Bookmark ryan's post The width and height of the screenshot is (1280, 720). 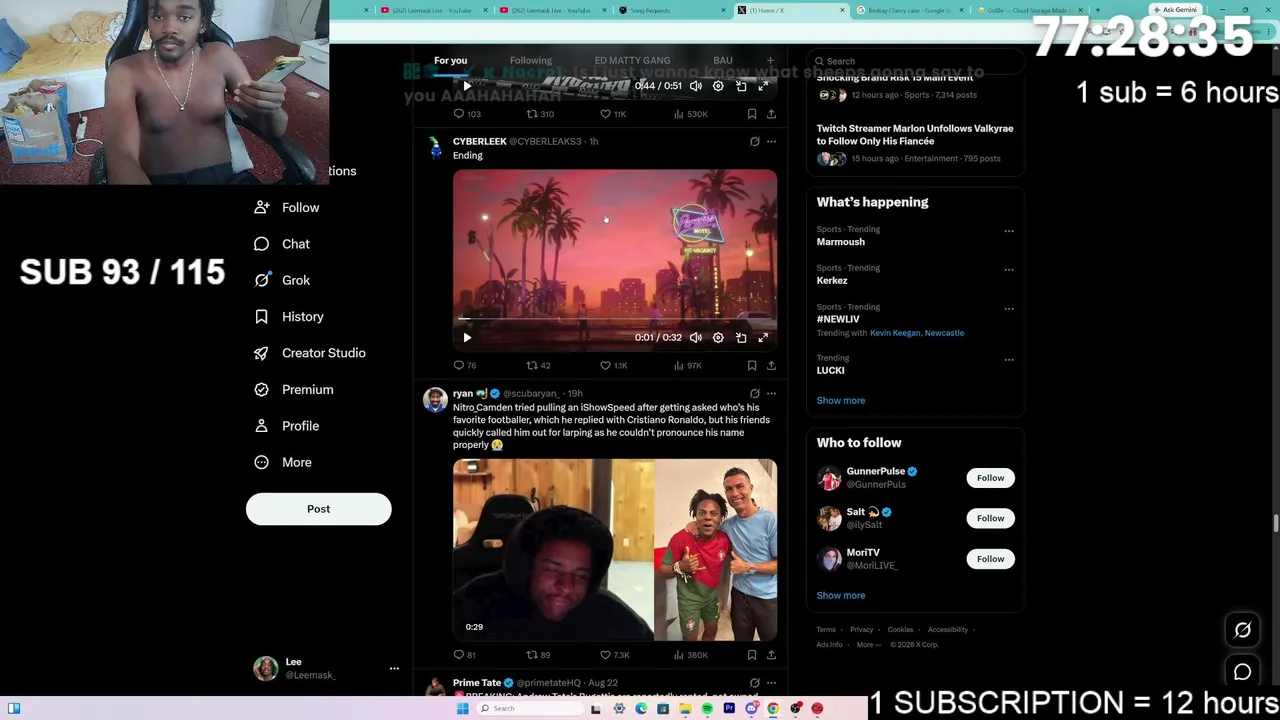tap(752, 655)
